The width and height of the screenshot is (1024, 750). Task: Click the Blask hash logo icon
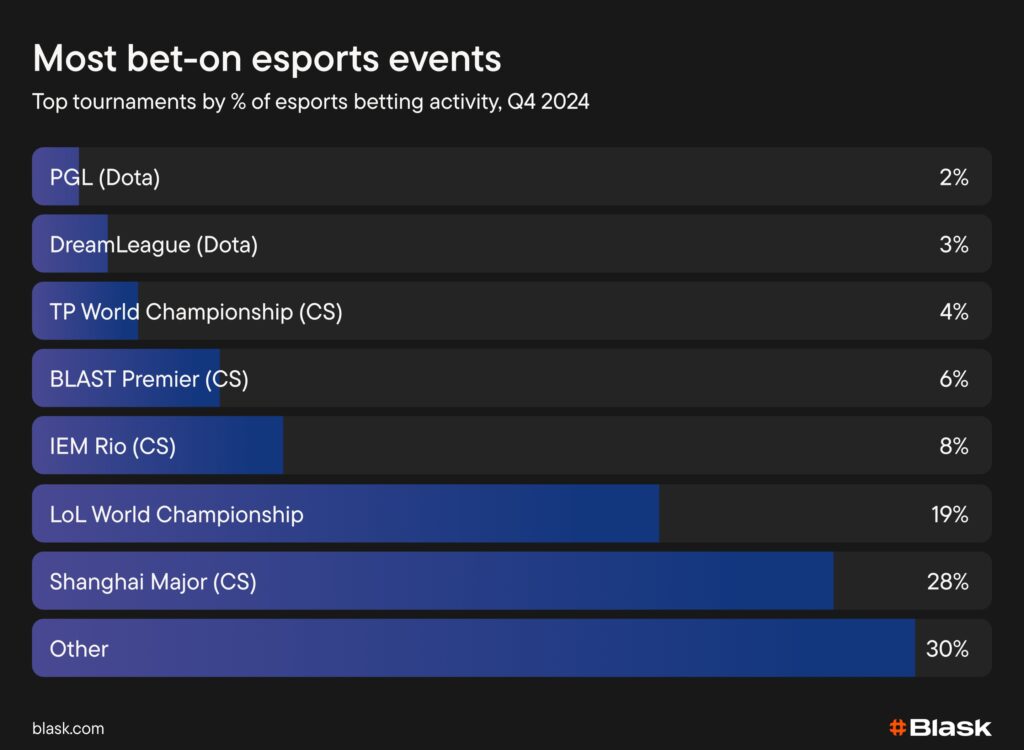pos(897,727)
